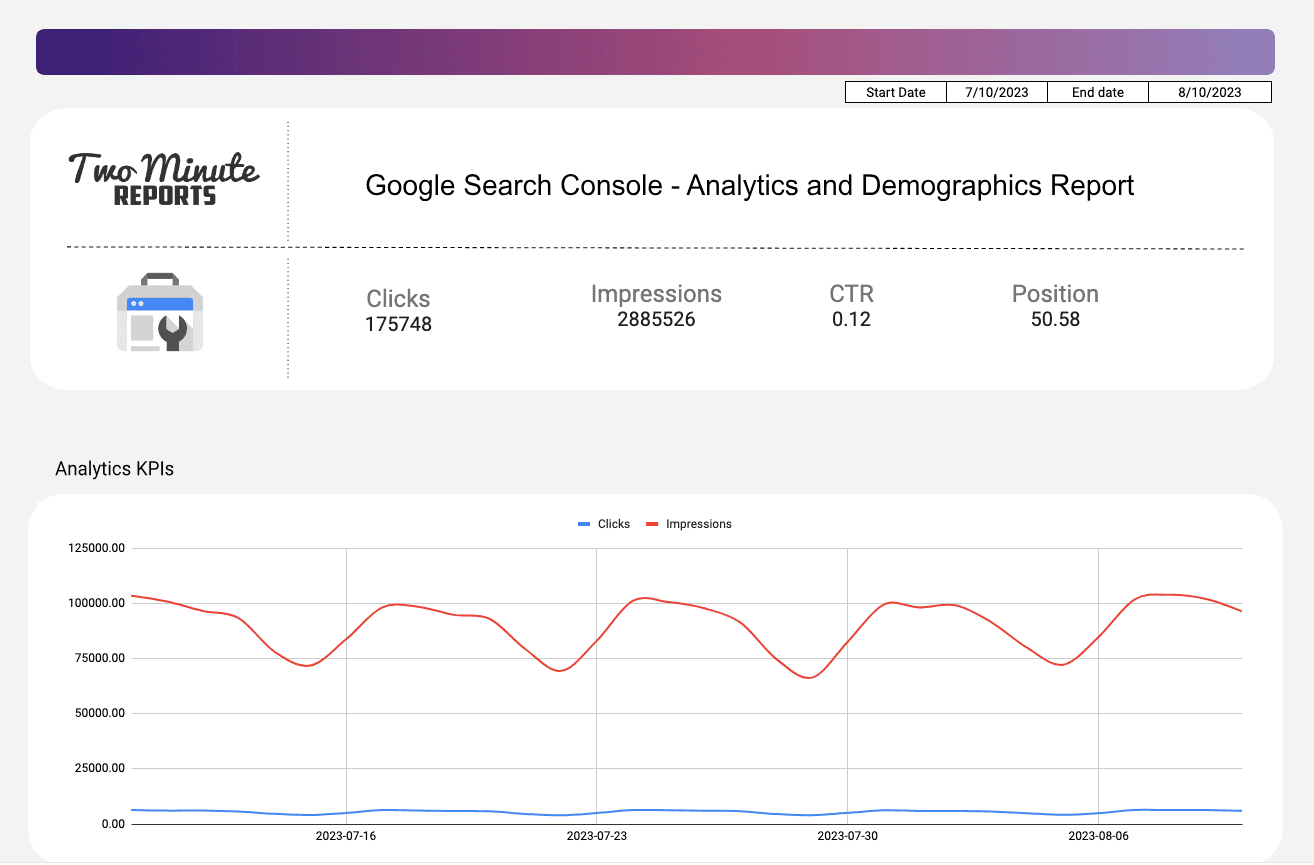Click the red Impressions legend color marker
This screenshot has width=1314, height=865.
pos(653,524)
